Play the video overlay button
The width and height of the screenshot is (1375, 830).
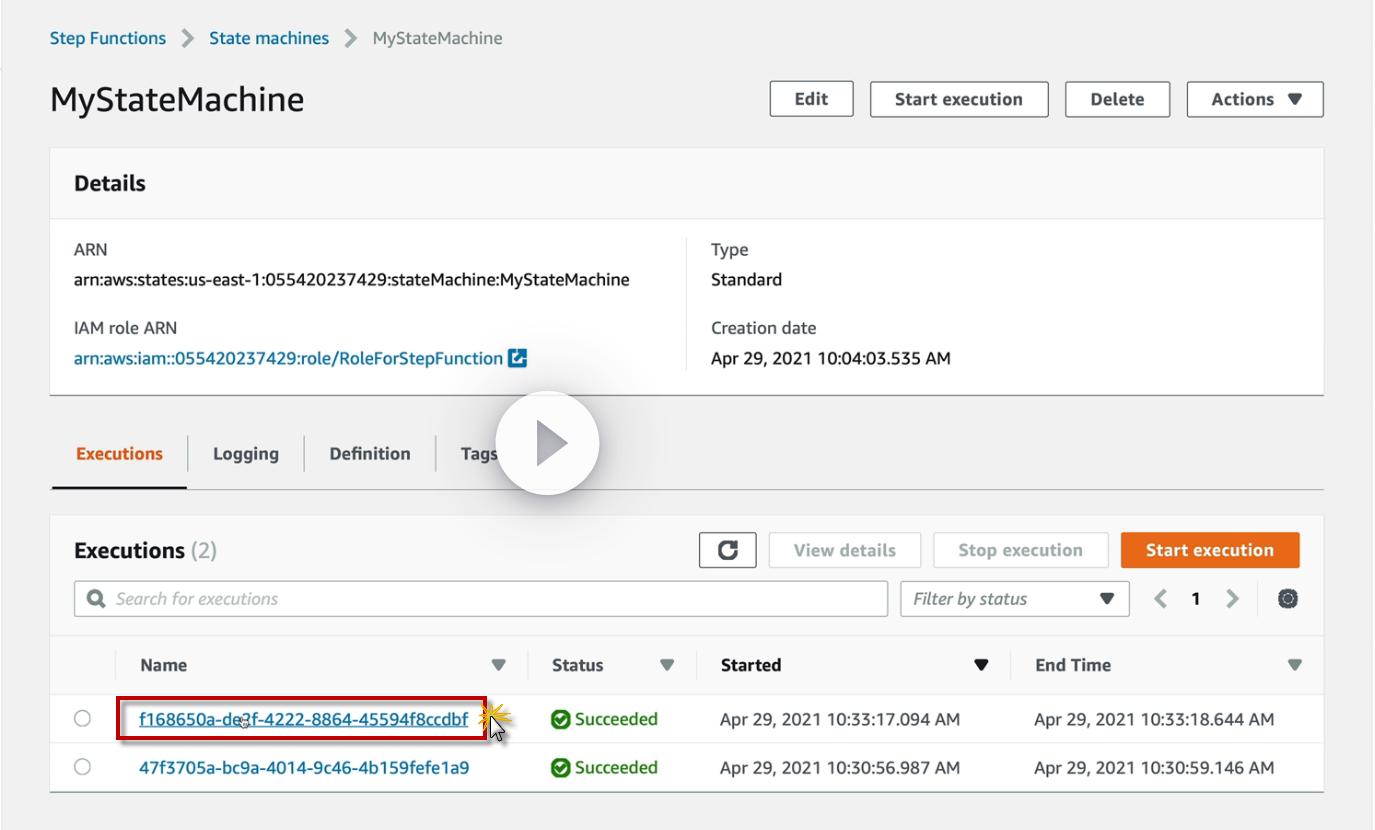[547, 443]
